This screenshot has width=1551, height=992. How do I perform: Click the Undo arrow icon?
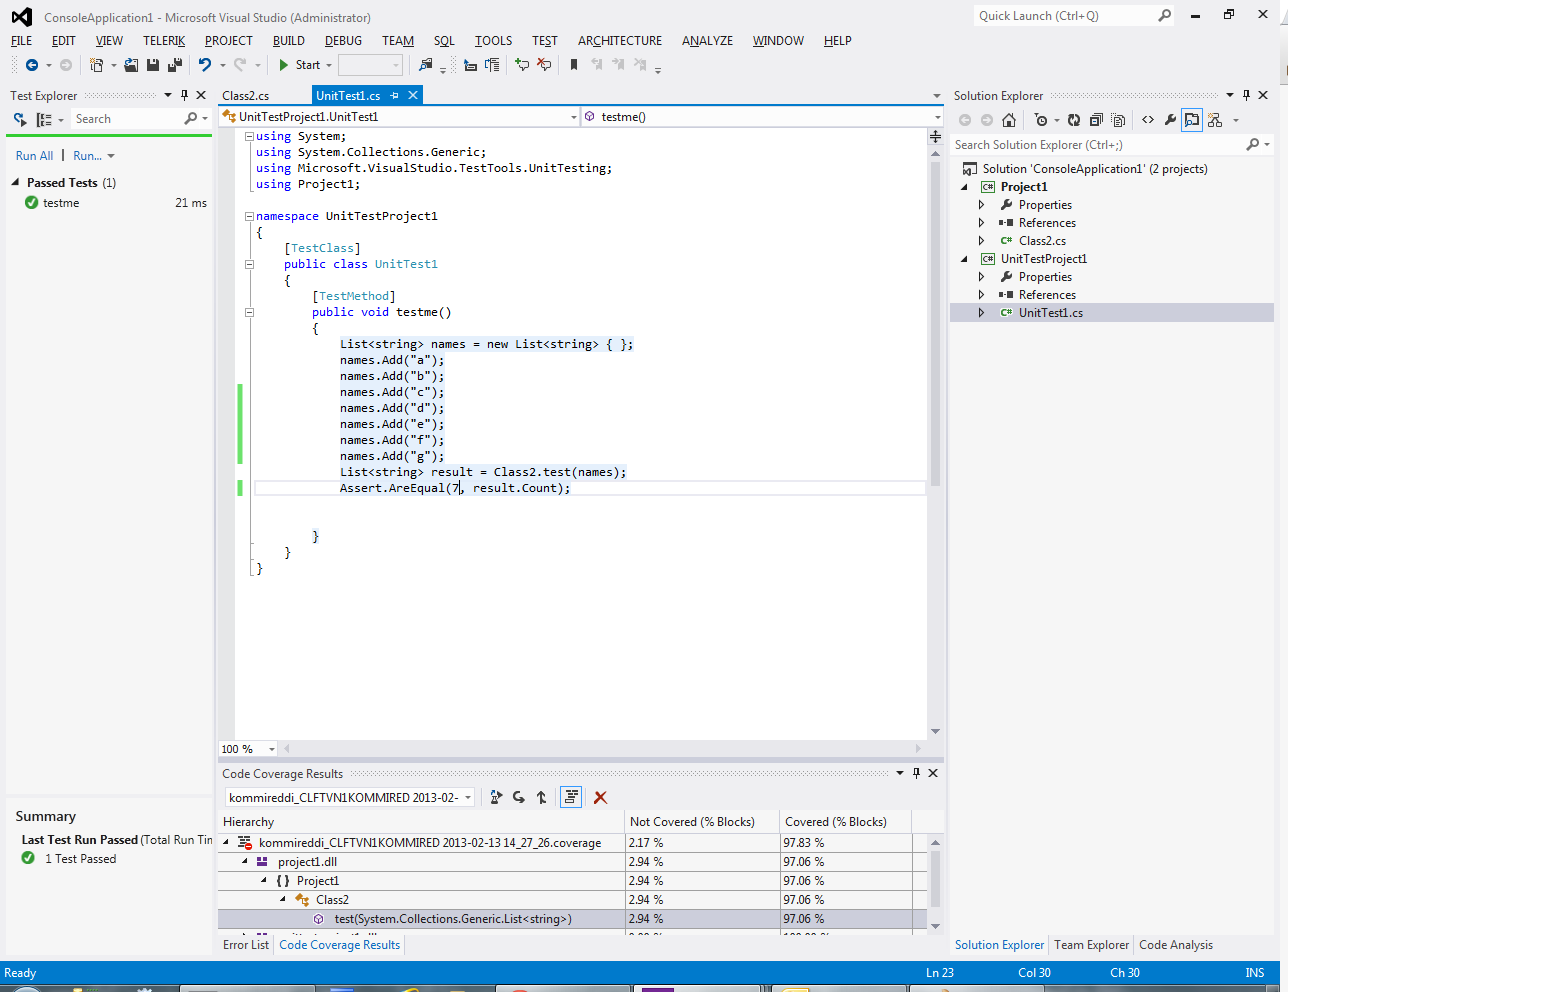click(x=205, y=65)
